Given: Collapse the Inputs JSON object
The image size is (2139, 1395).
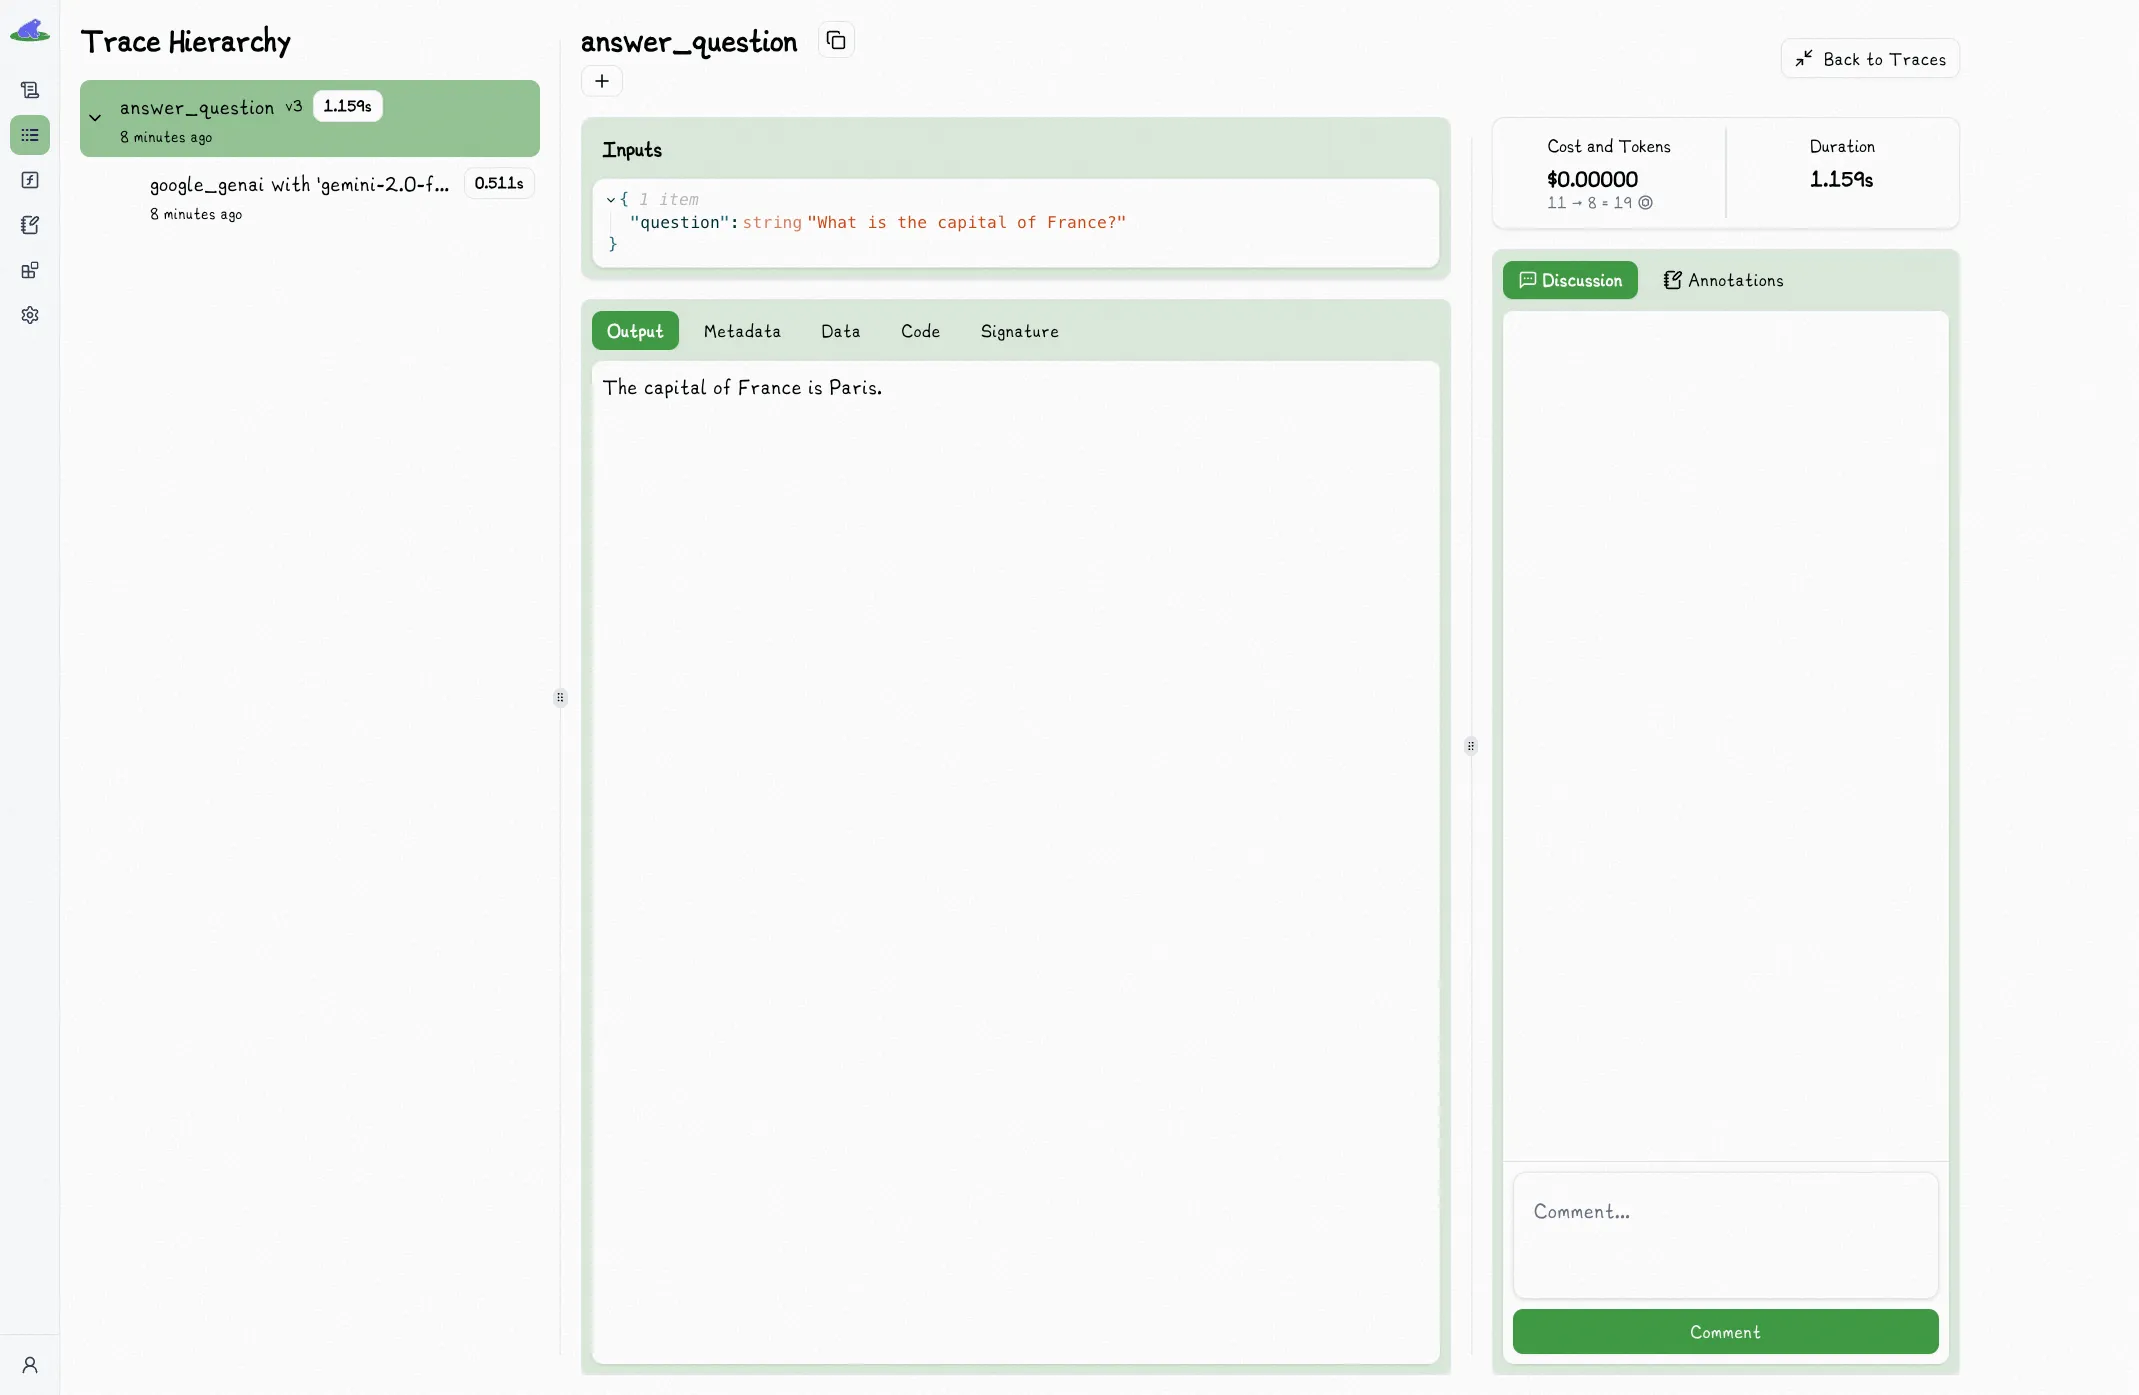Looking at the screenshot, I should point(610,200).
